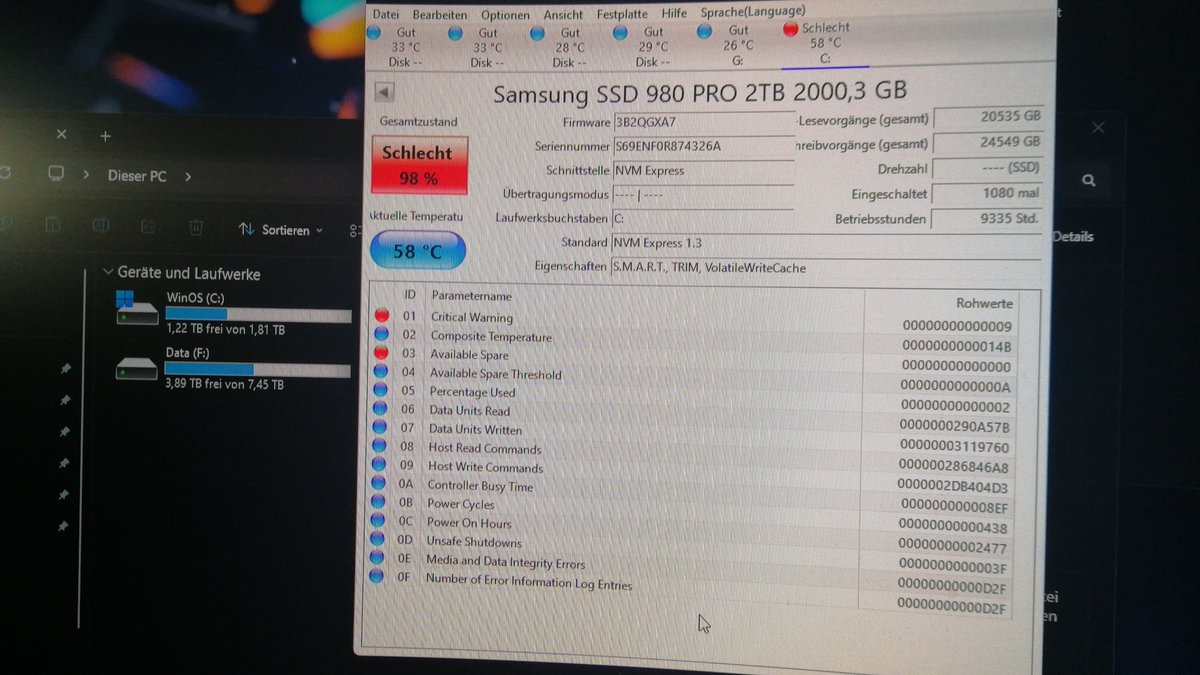Click the monitor icon in Explorer breadcrumb
The image size is (1200, 675).
(57, 174)
